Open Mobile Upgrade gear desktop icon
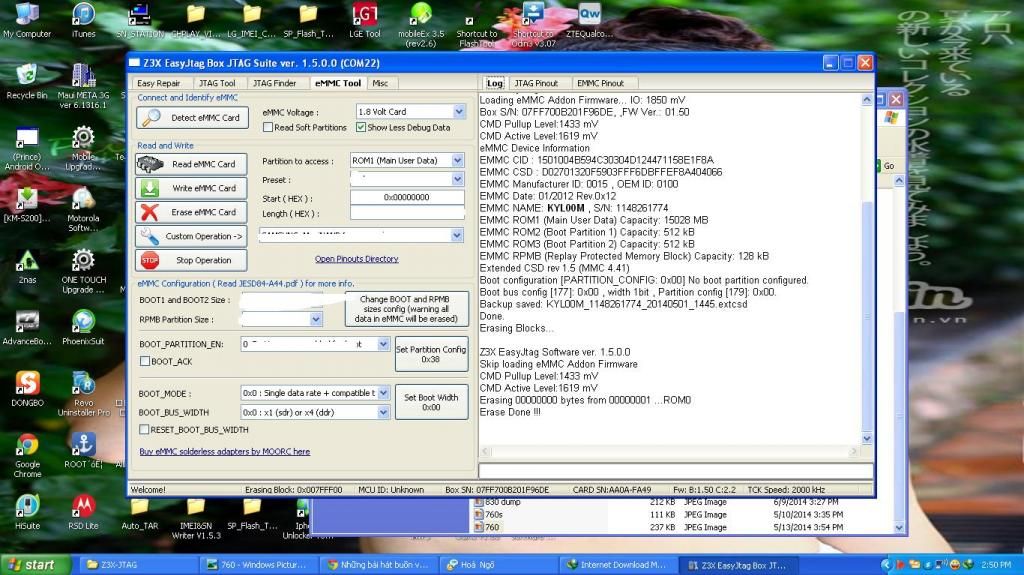The image size is (1024, 575). coord(83,148)
